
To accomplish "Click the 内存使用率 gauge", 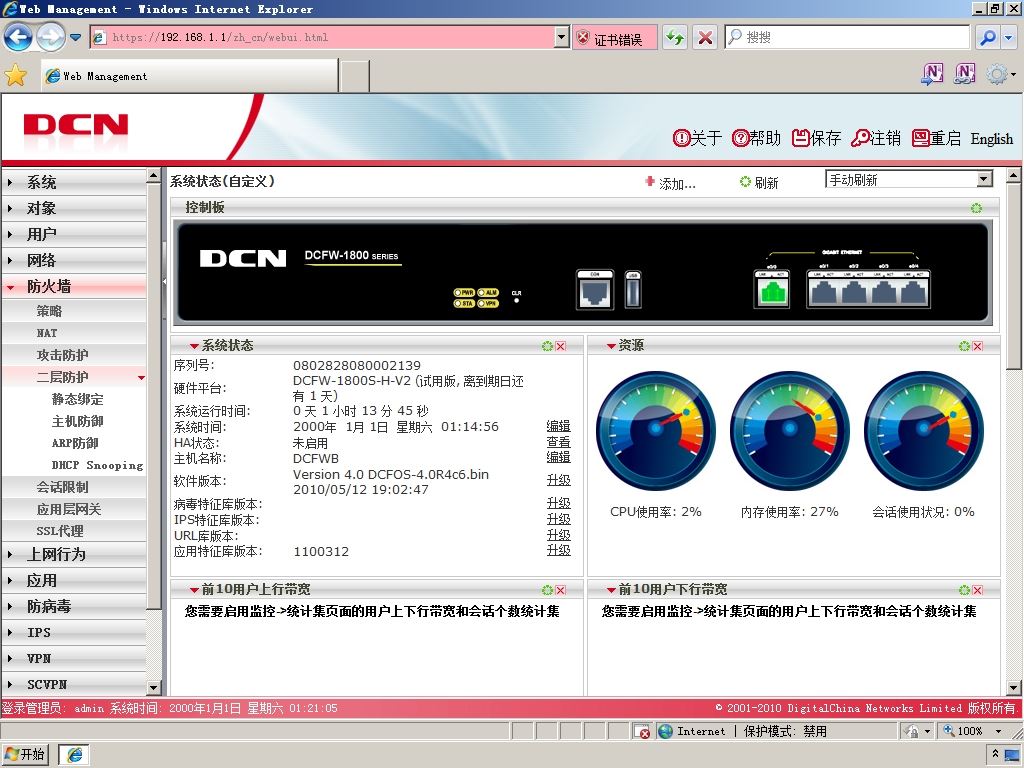I will pos(790,431).
